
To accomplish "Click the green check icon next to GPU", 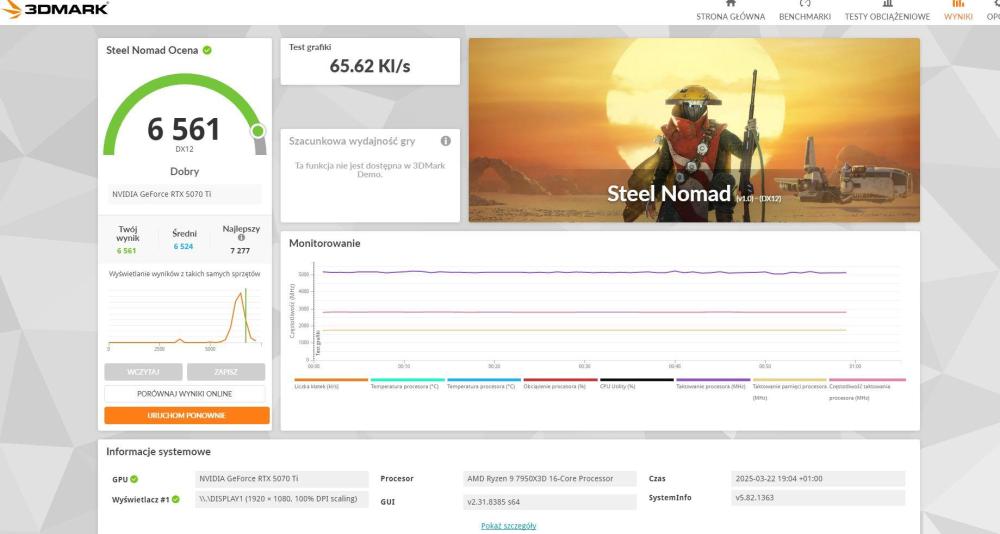I will (x=134, y=478).
